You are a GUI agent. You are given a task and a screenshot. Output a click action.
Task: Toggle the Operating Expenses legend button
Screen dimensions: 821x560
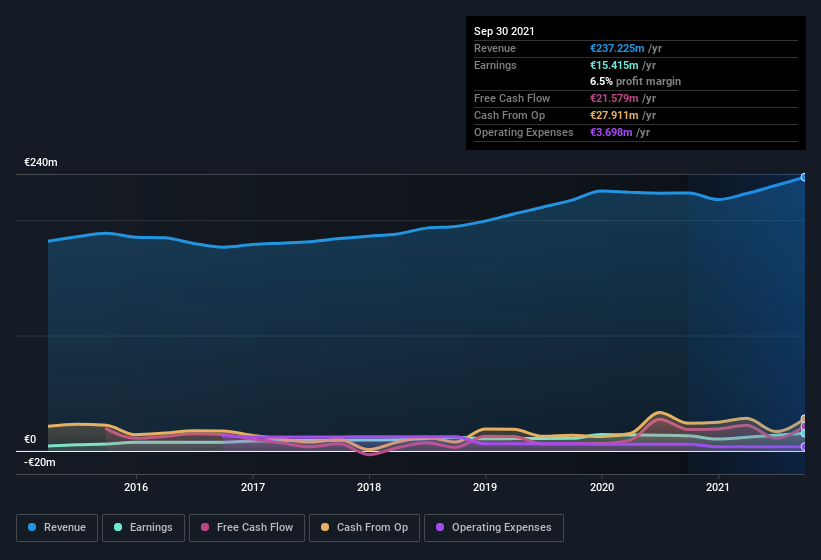coord(494,528)
